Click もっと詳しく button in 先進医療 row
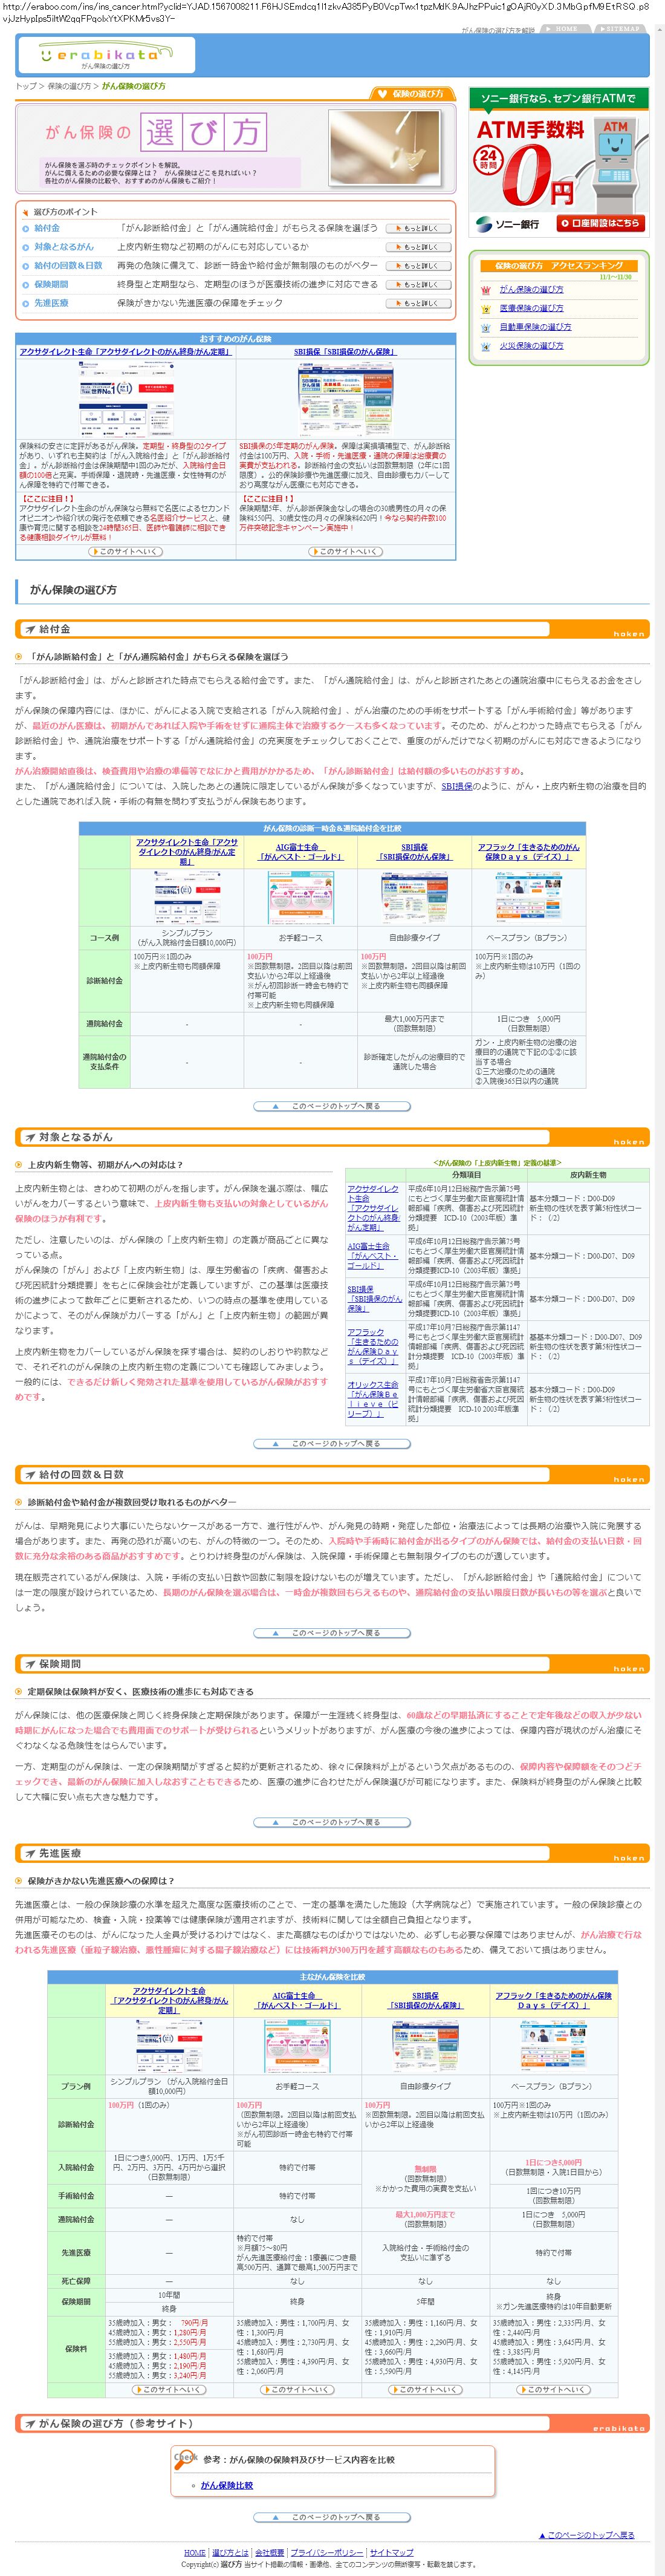This screenshot has height=2576, width=665. [419, 304]
